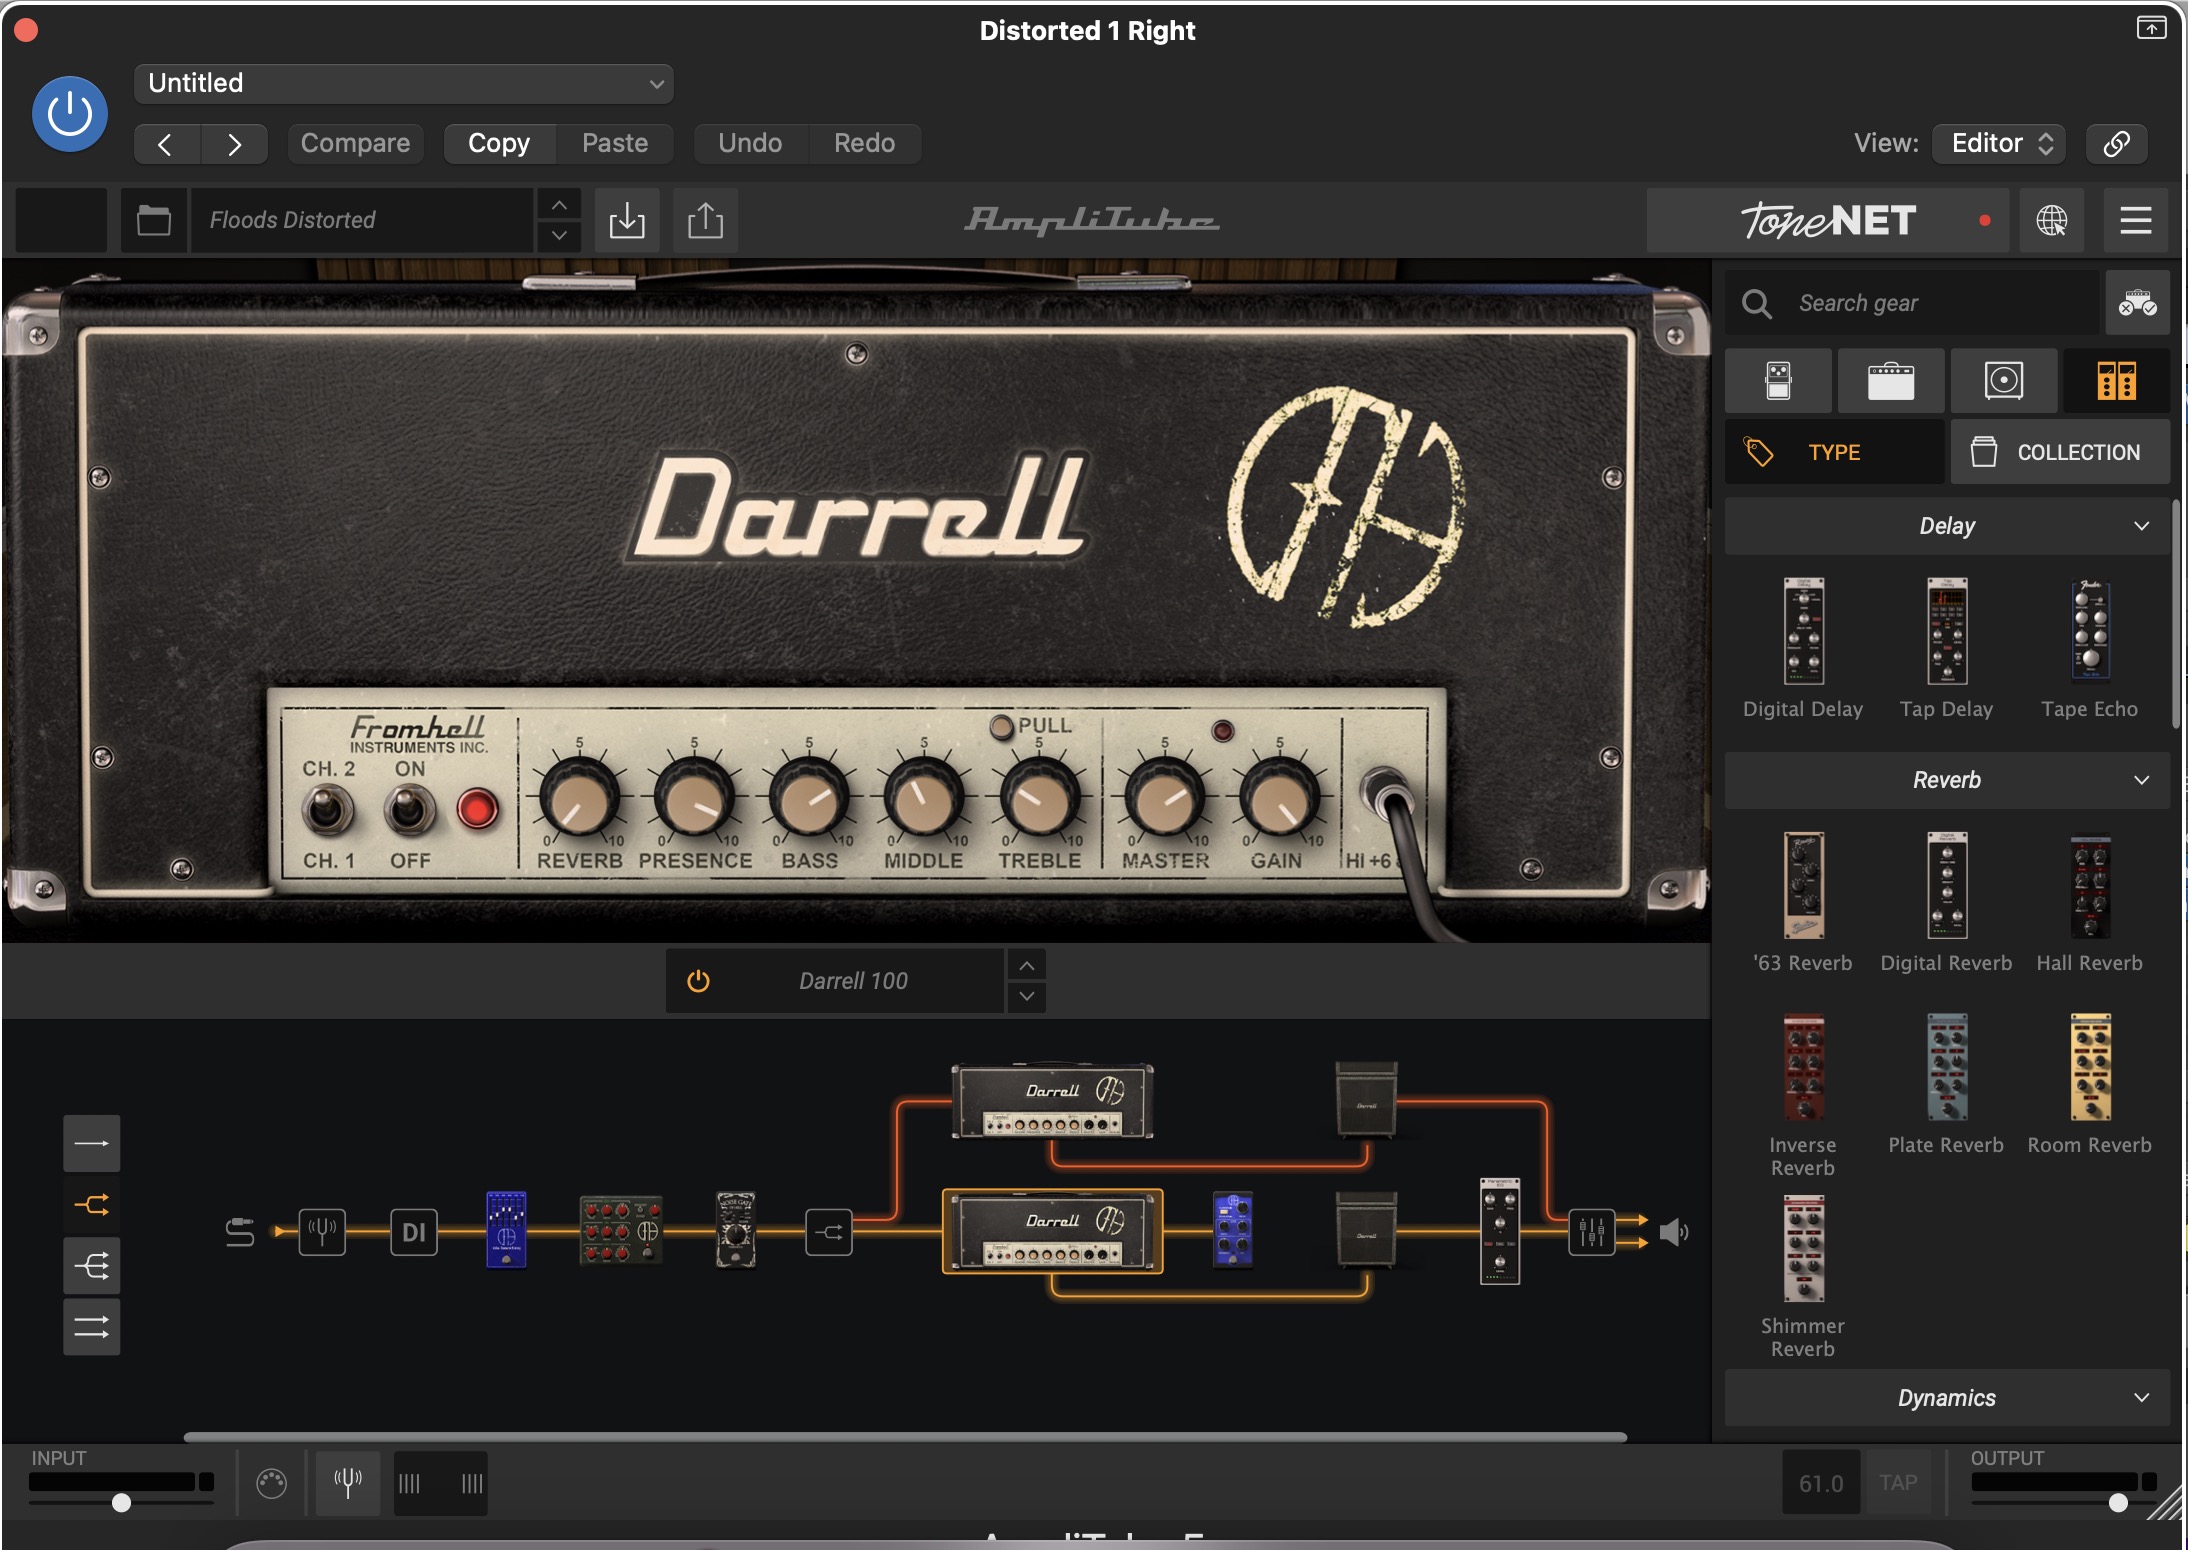The image size is (2188, 1550).
Task: Switch to the COLLECTION filter tab
Action: [2060, 452]
